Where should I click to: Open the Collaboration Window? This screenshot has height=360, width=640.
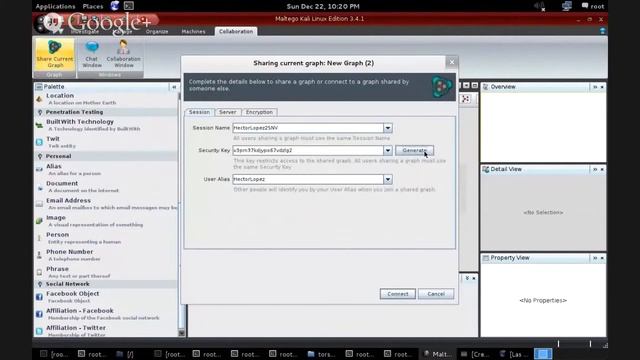click(x=123, y=54)
